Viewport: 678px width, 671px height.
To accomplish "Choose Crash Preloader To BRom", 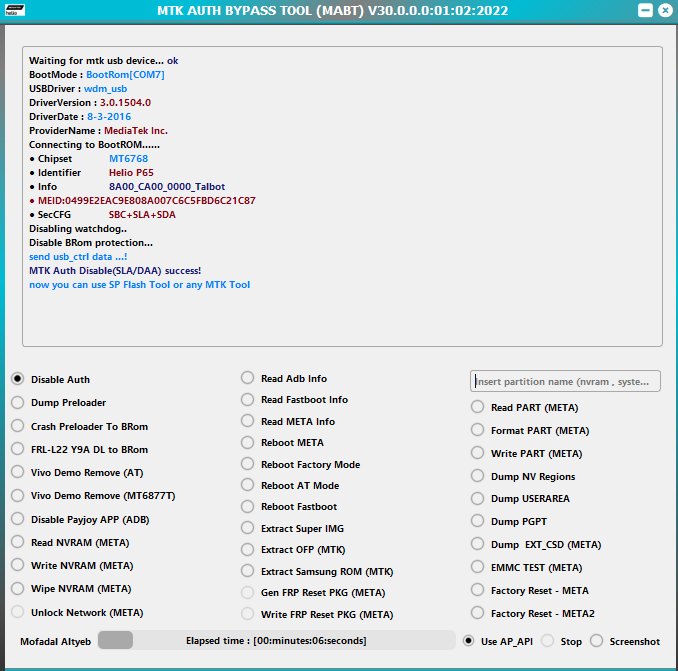I will click(x=17, y=426).
